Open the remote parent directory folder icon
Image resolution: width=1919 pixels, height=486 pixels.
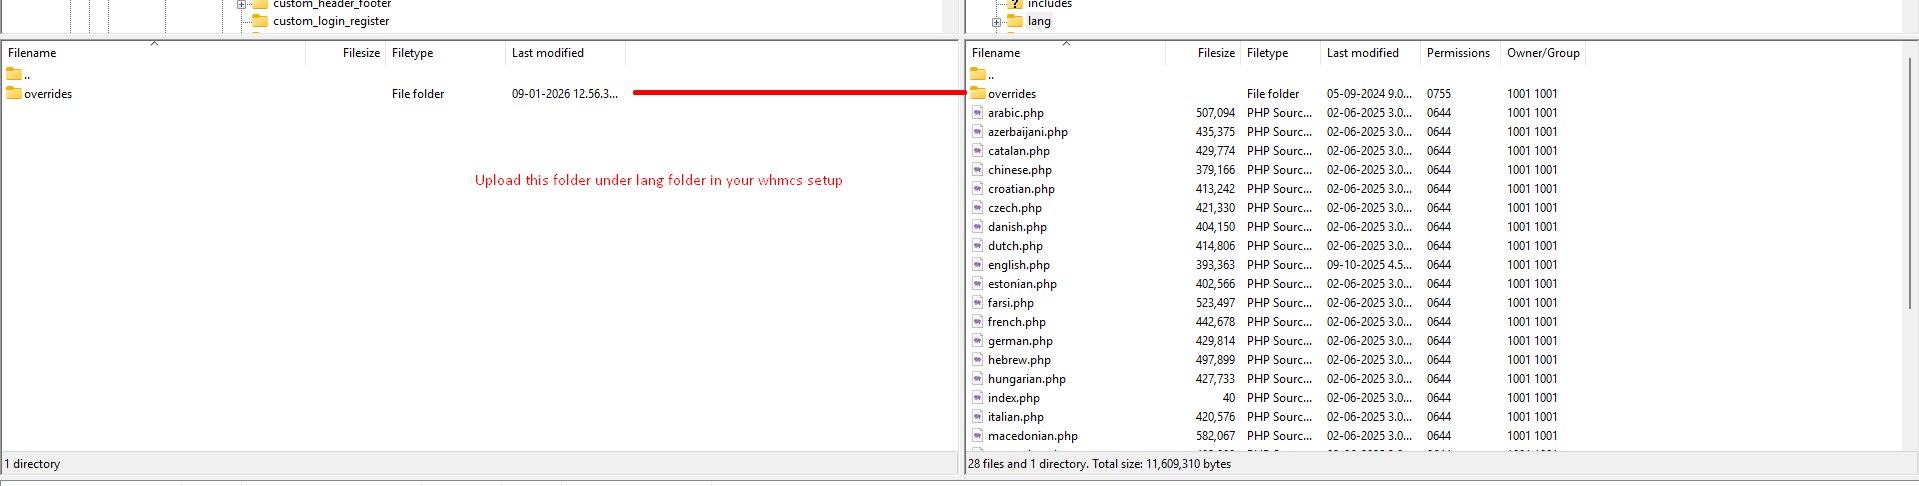point(978,74)
